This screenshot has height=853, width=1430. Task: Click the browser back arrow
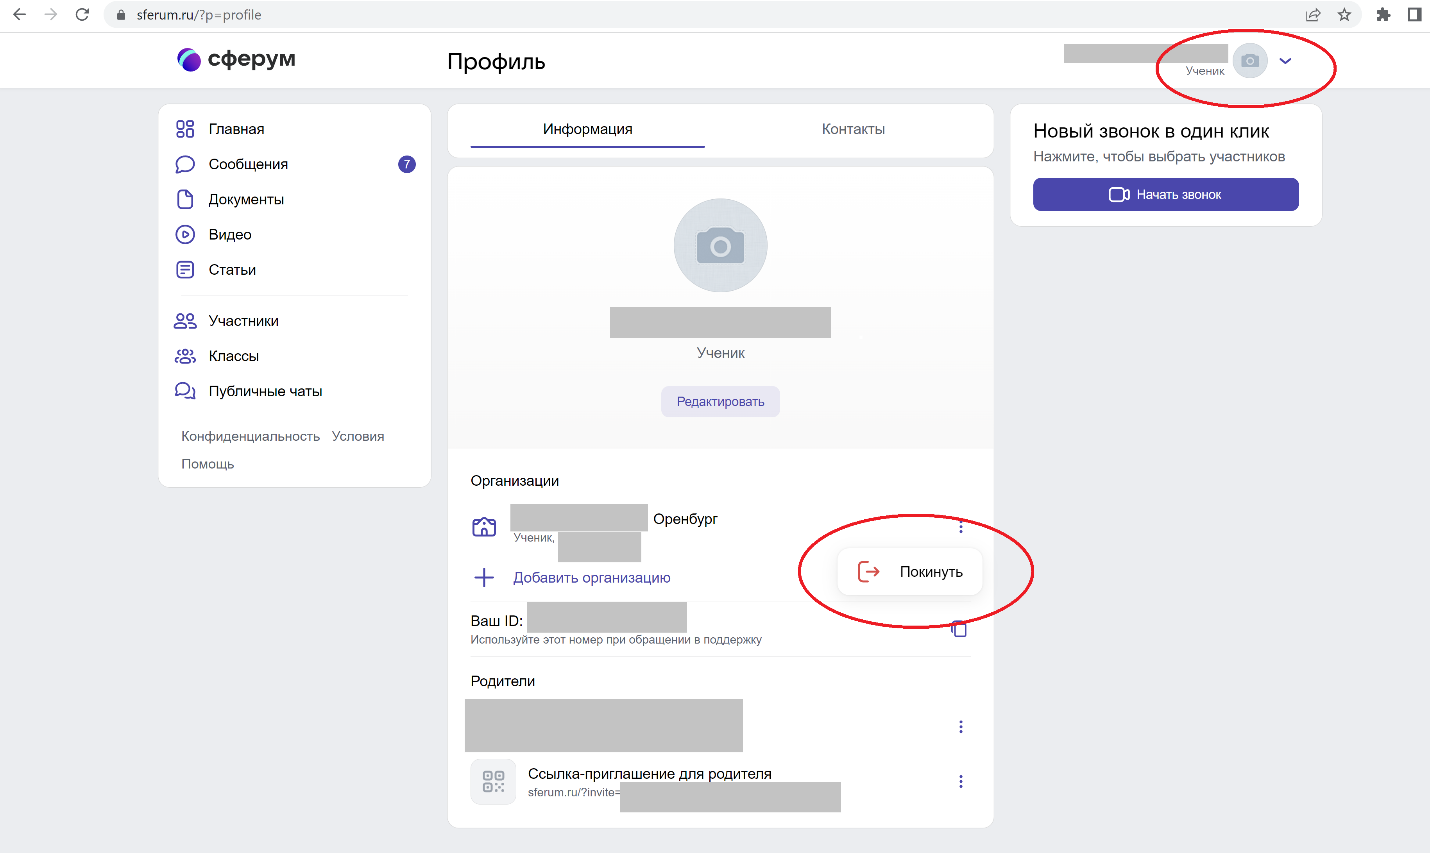point(19,15)
